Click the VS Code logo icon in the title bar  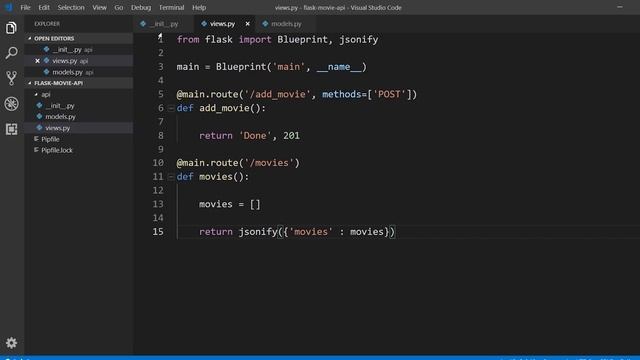9,7
